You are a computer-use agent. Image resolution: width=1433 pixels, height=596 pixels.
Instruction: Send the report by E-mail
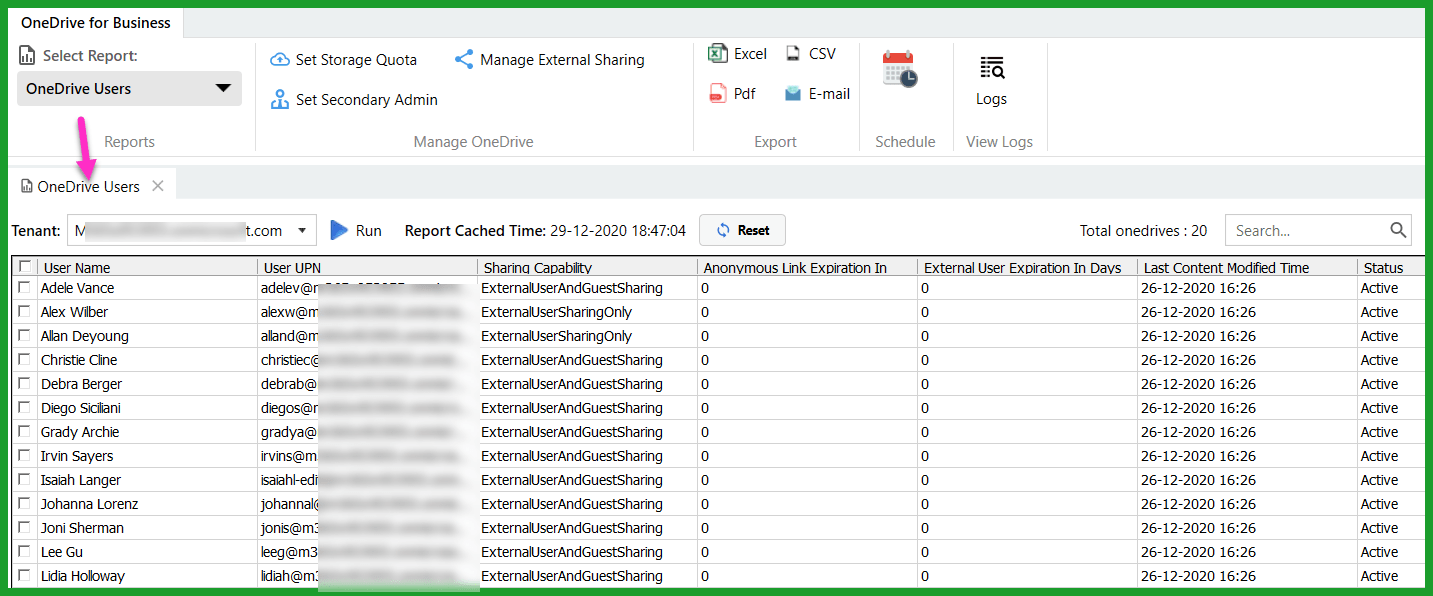pyautogui.click(x=817, y=94)
